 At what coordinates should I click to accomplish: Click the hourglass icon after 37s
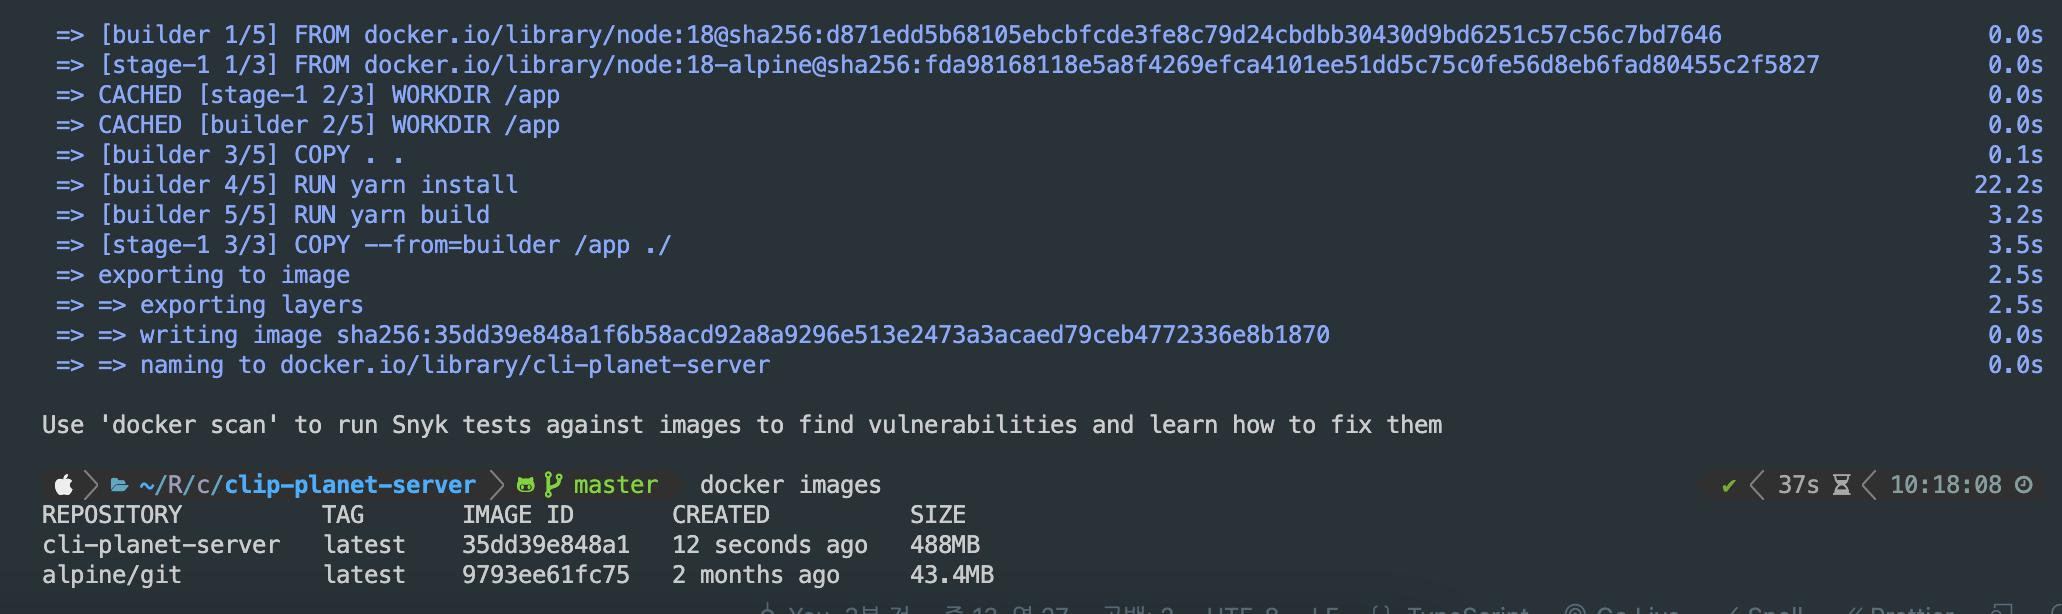click(1841, 485)
